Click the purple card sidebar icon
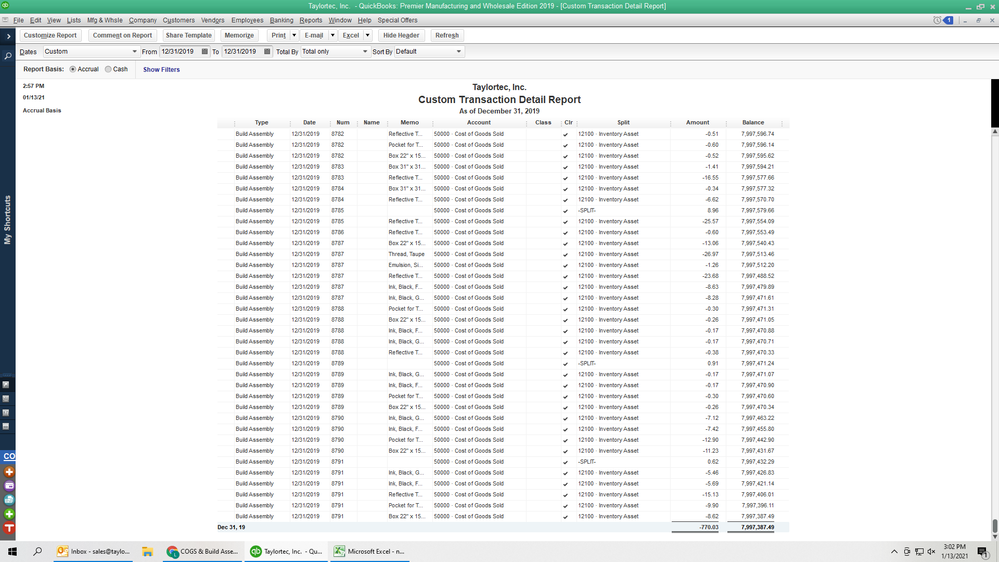 point(9,486)
